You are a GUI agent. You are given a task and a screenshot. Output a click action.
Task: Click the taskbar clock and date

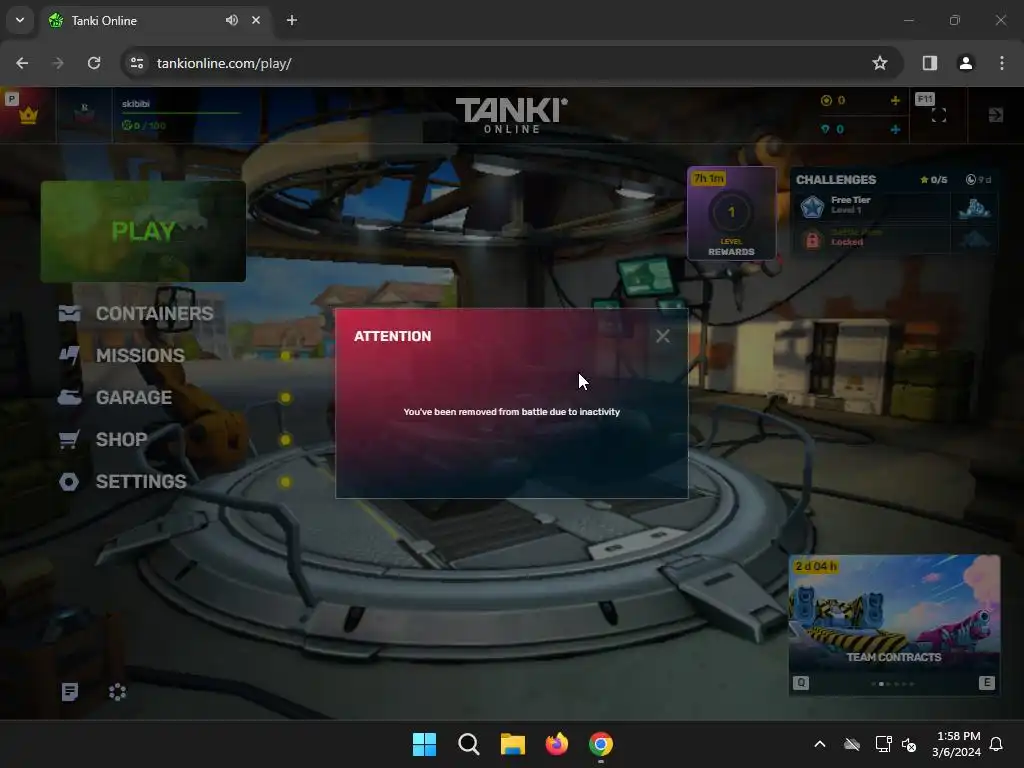tap(957, 744)
